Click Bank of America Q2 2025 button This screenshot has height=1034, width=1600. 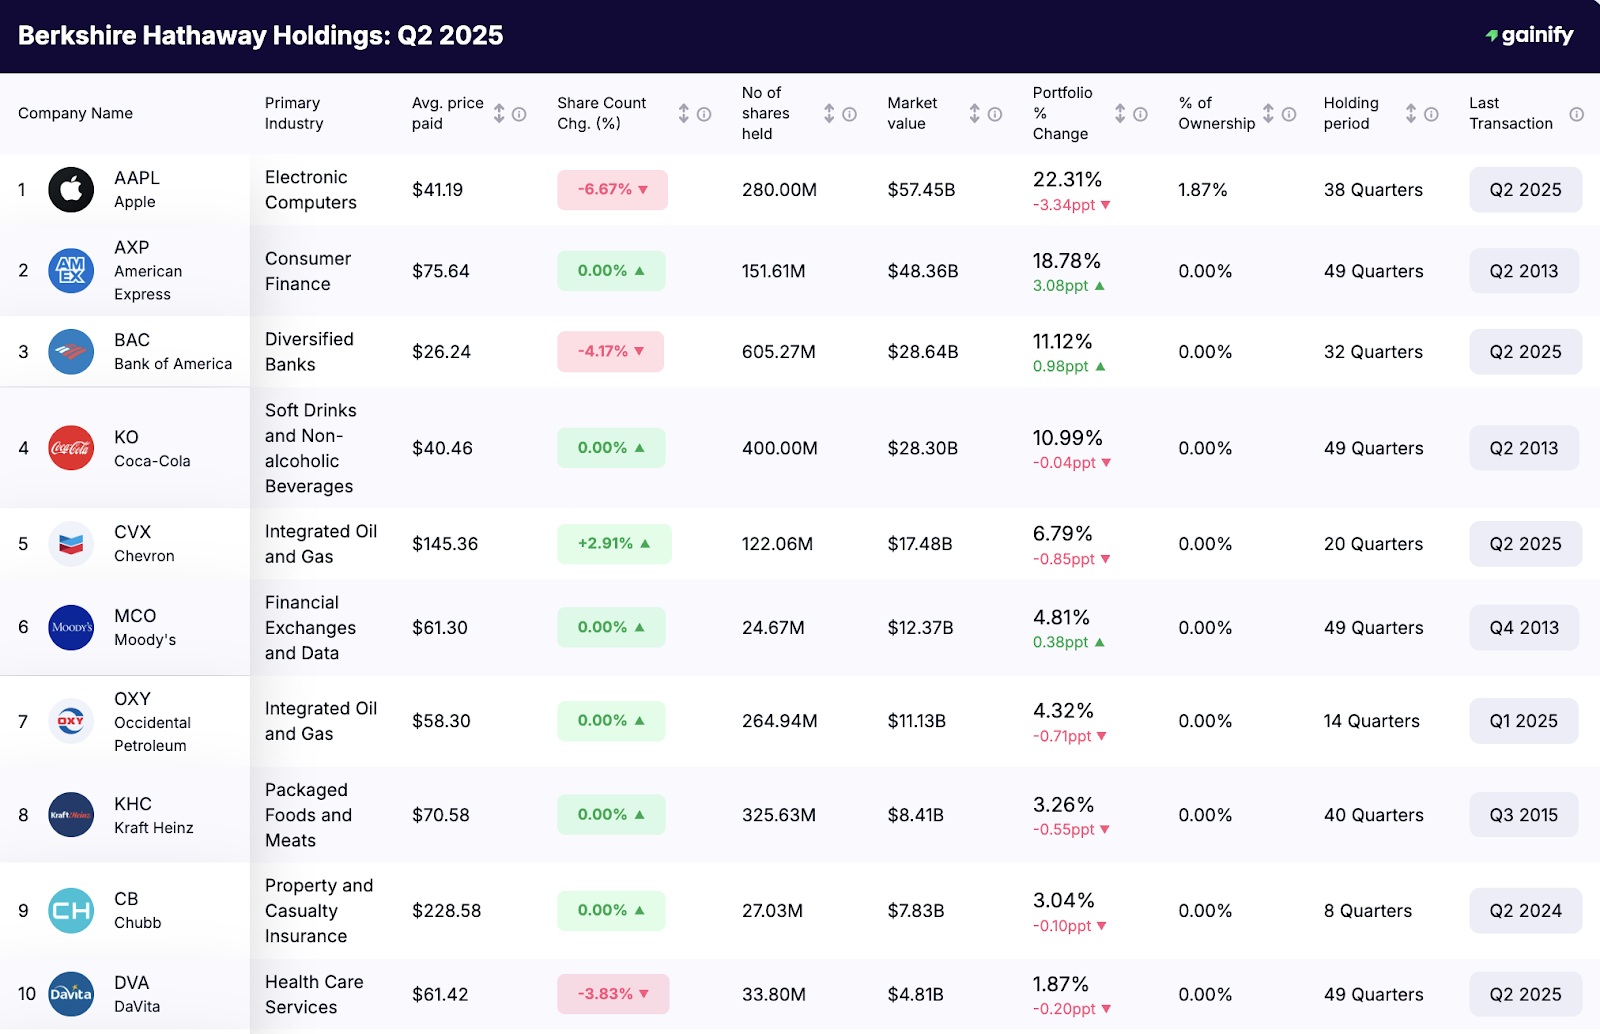click(1525, 352)
